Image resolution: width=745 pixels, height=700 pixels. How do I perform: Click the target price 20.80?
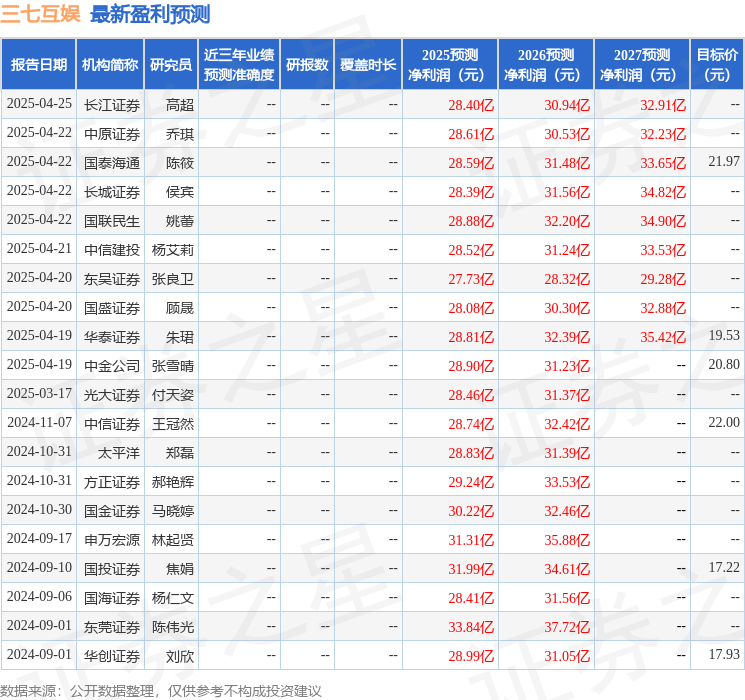pos(724,364)
